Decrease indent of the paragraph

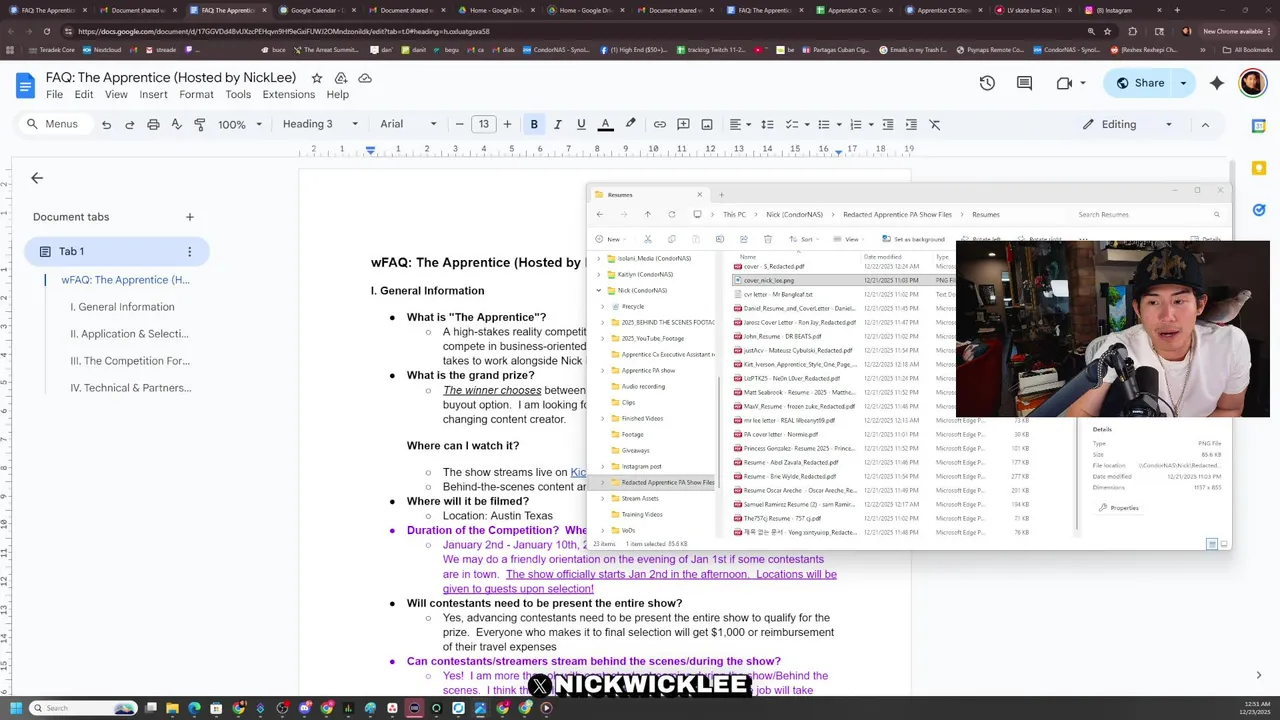click(887, 124)
